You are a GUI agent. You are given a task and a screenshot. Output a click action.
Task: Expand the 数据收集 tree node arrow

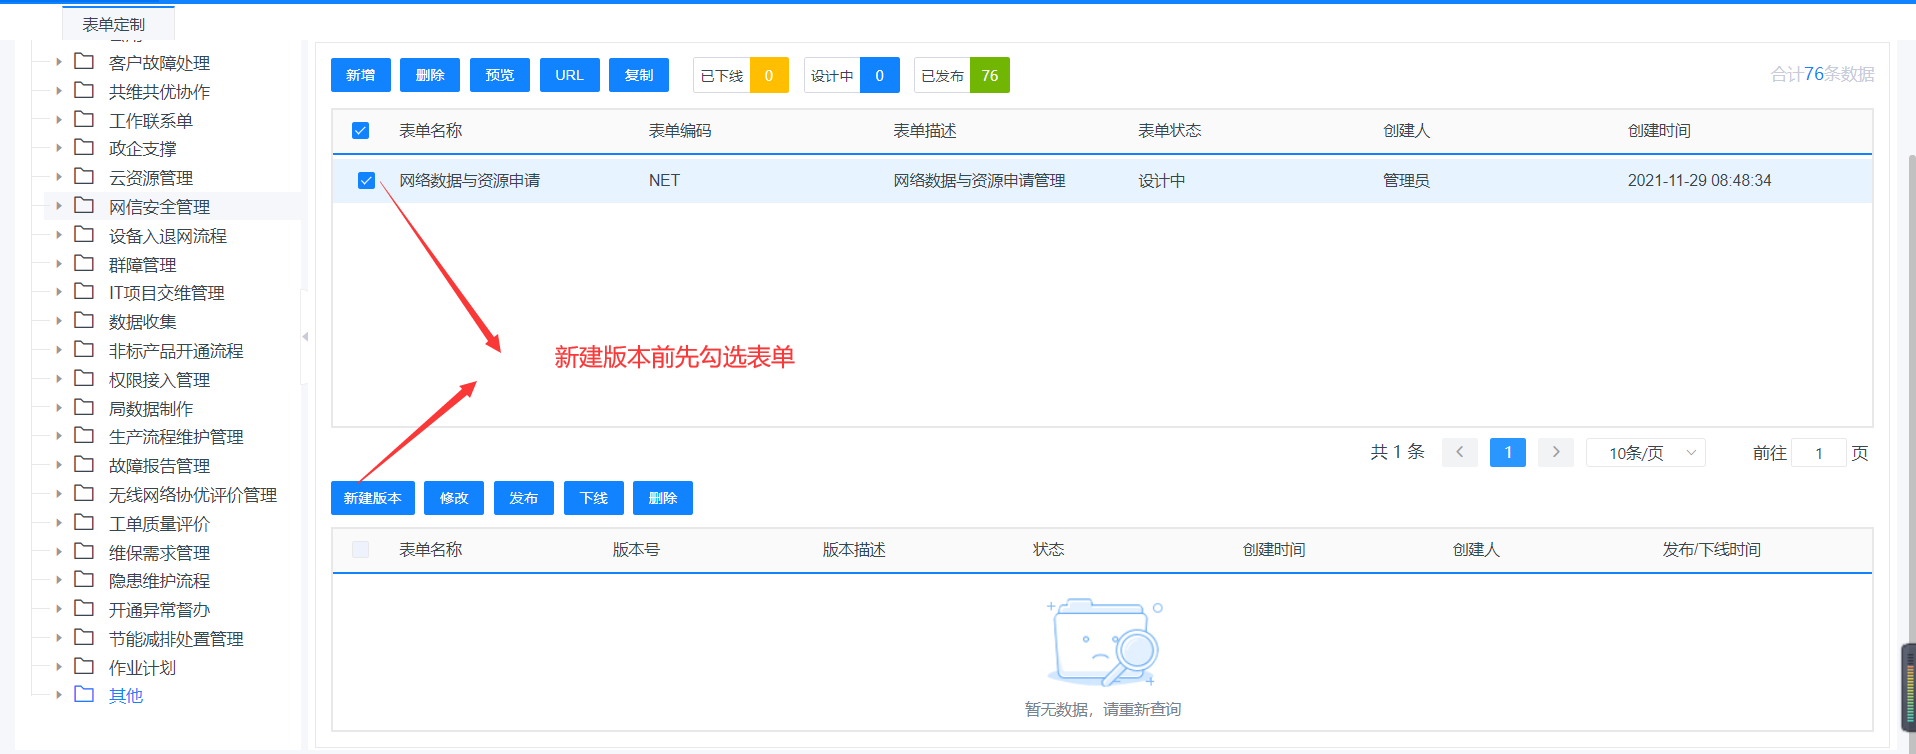pyautogui.click(x=59, y=321)
